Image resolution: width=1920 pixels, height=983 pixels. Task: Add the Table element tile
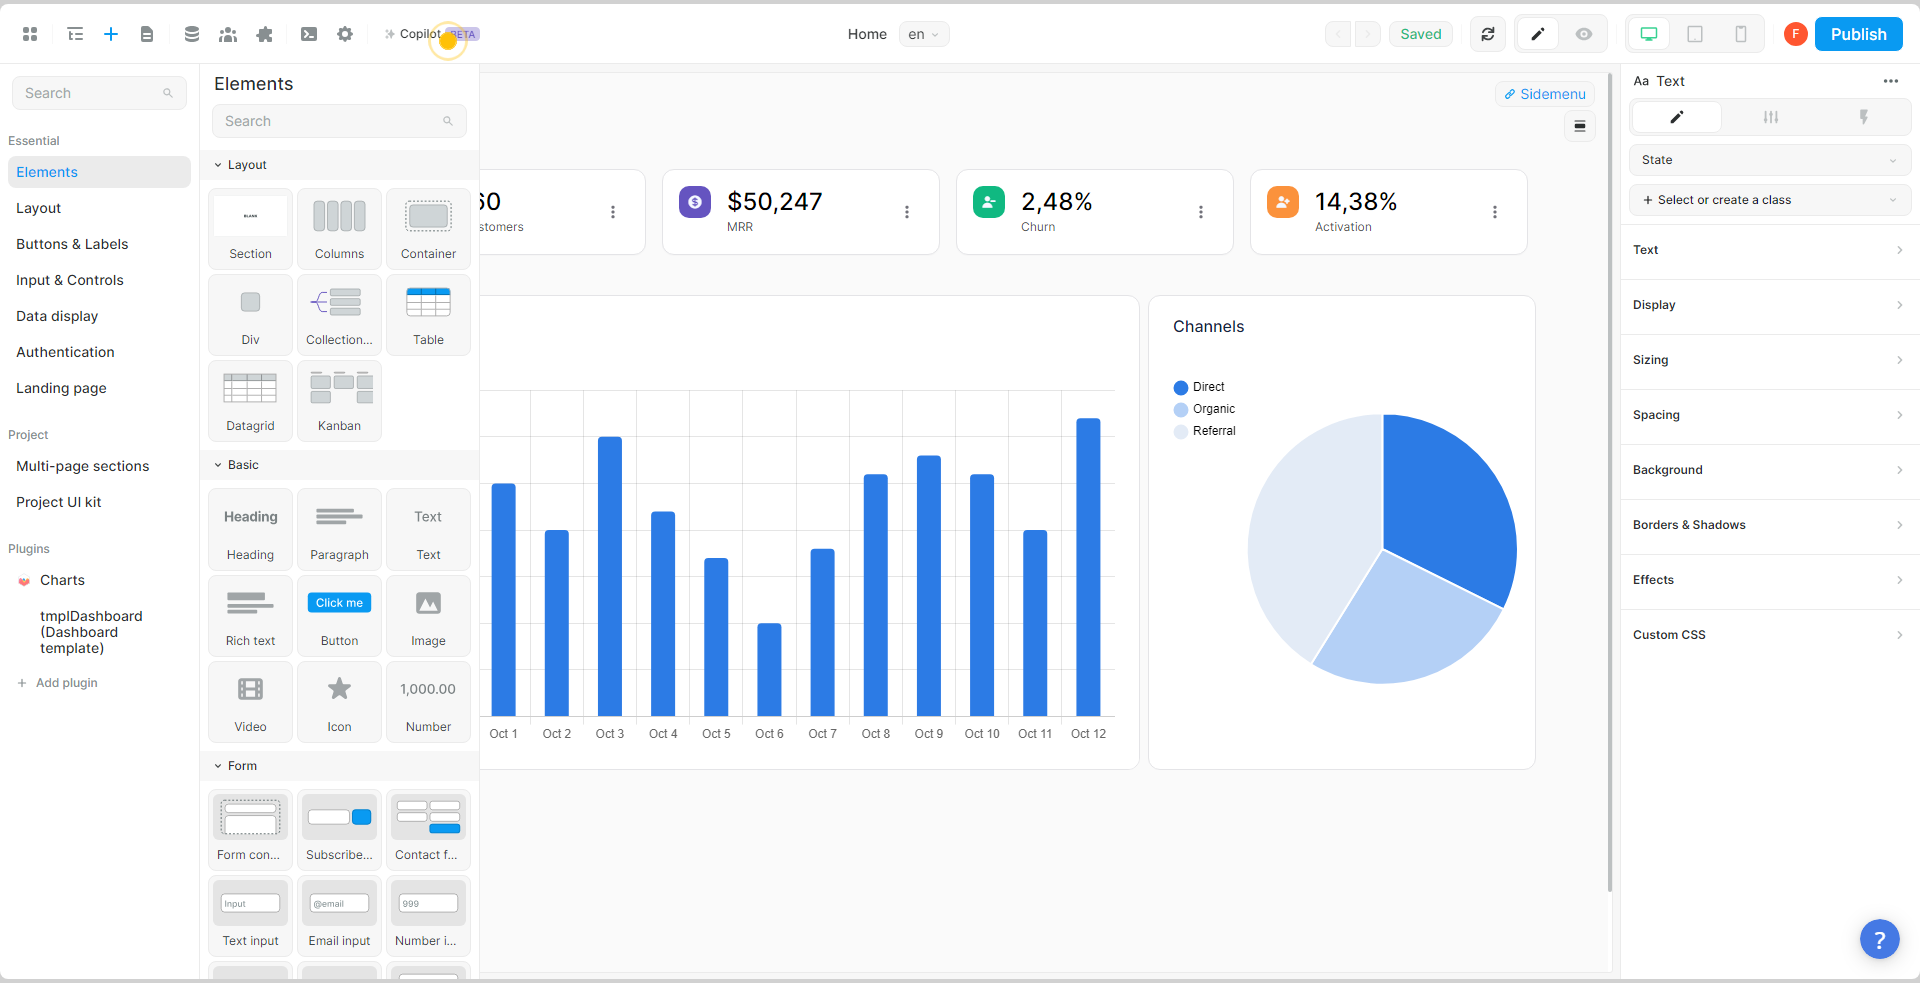(x=428, y=315)
